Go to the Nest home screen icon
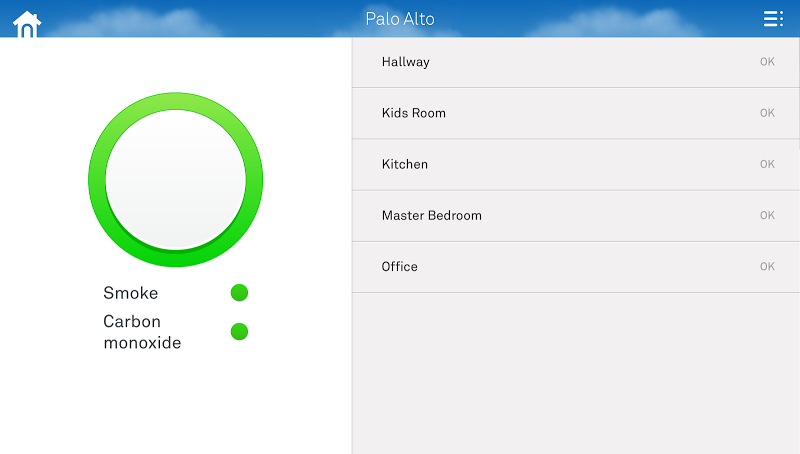 click(x=27, y=24)
